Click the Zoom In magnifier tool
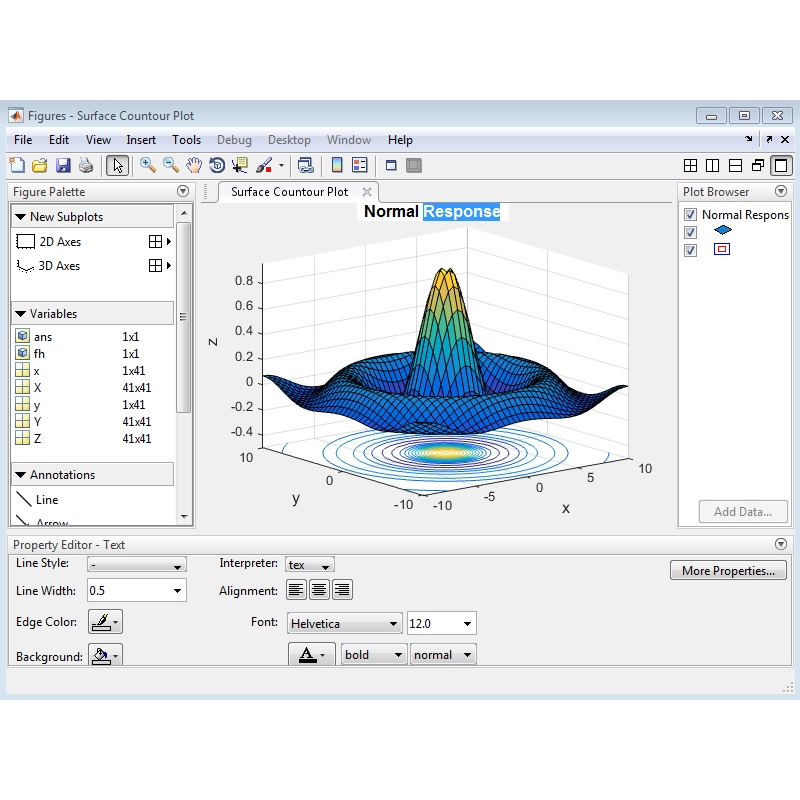The image size is (800, 800). point(148,166)
